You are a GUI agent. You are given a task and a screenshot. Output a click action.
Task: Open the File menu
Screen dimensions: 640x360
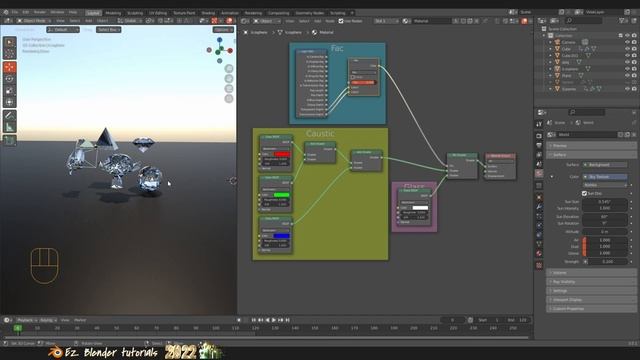[15, 13]
